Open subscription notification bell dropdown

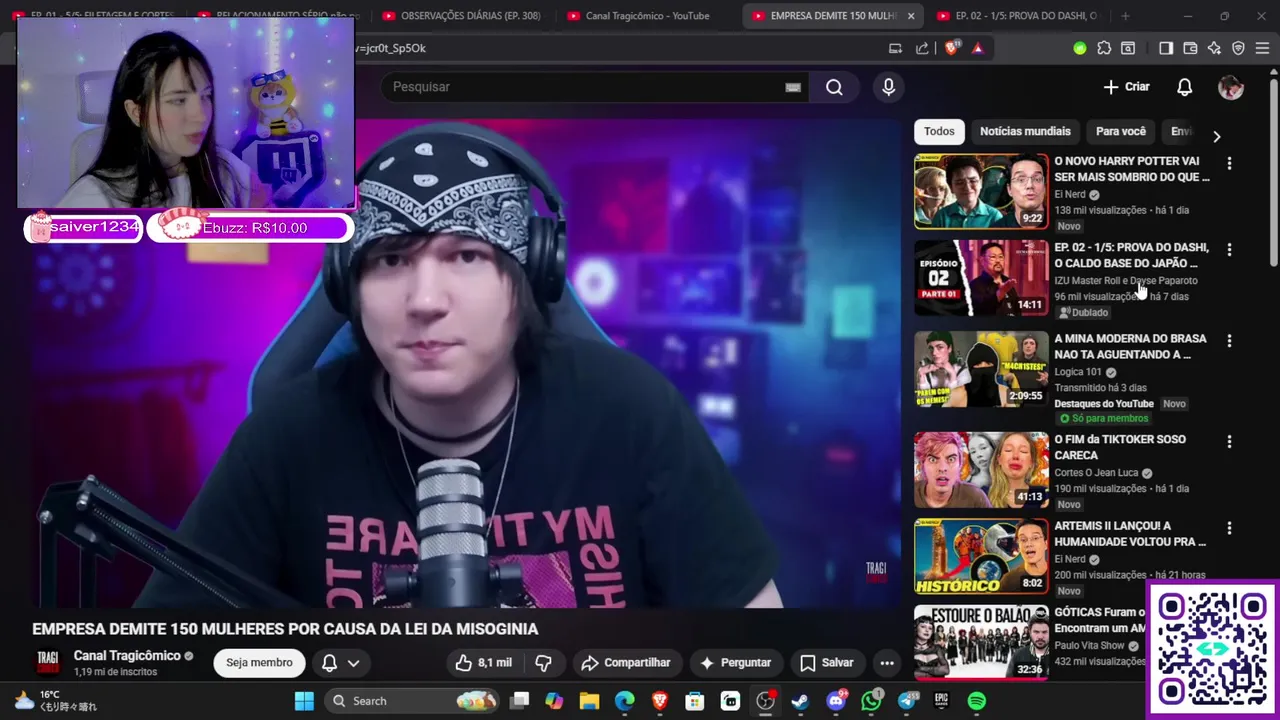coord(340,662)
